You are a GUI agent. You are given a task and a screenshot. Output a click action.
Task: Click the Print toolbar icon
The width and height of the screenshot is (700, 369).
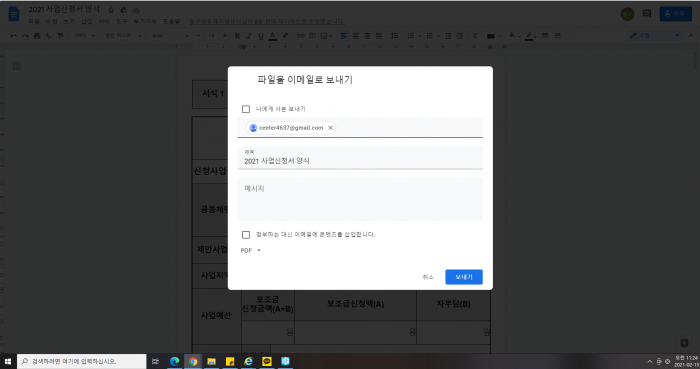(37, 36)
